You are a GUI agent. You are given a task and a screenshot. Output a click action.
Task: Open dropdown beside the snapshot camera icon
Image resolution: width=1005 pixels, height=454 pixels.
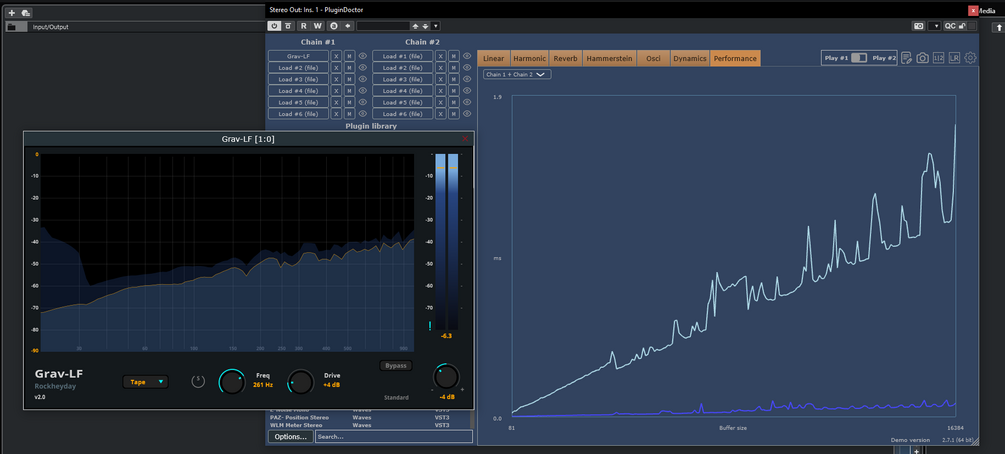tap(934, 26)
